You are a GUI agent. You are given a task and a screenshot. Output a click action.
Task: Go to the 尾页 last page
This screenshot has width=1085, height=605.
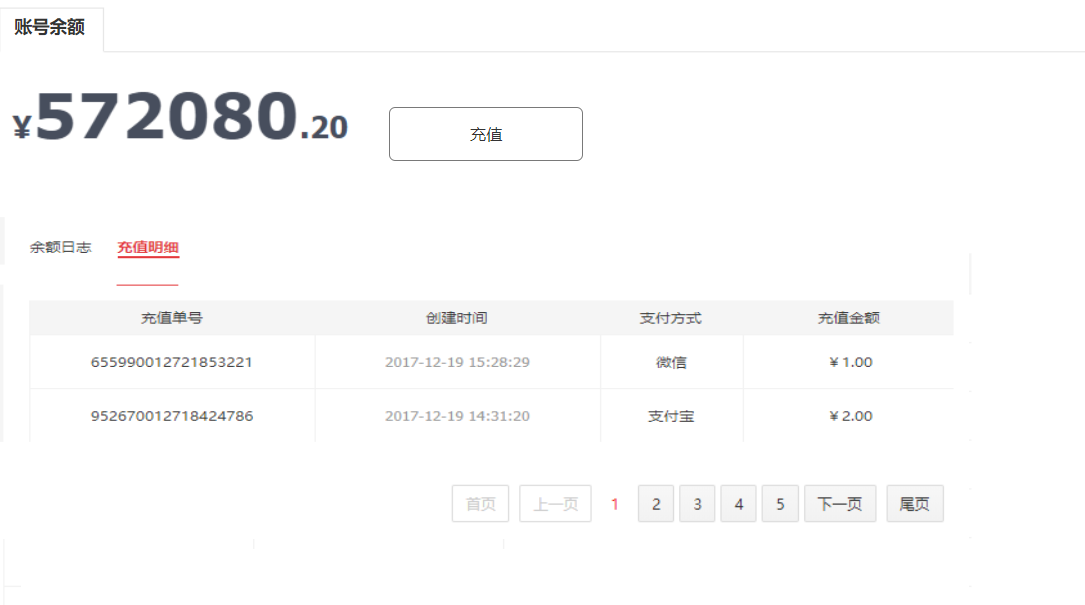click(915, 503)
